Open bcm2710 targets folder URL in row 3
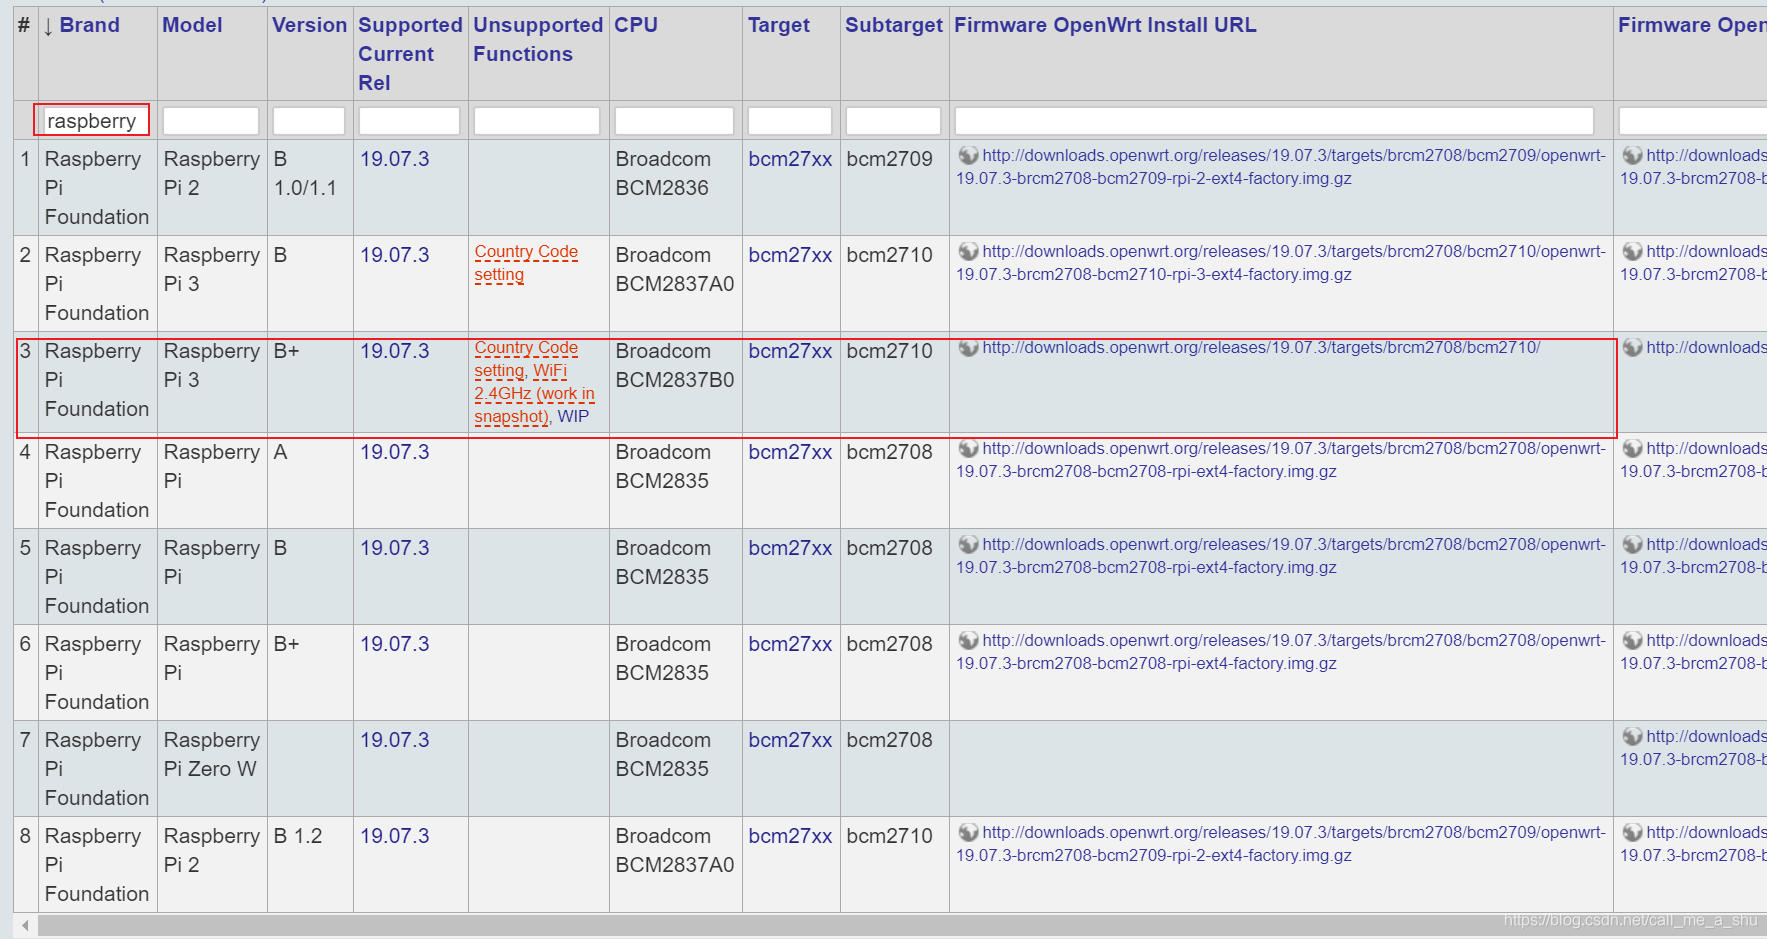The height and width of the screenshot is (939, 1767). pos(1261,347)
